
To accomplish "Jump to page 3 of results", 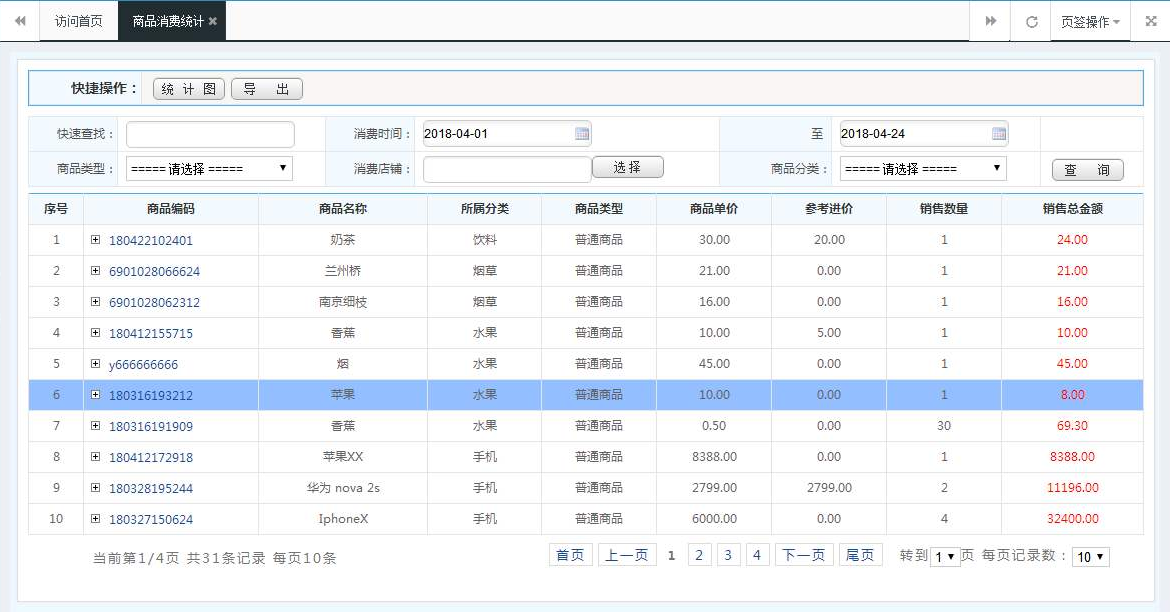I will pos(727,554).
